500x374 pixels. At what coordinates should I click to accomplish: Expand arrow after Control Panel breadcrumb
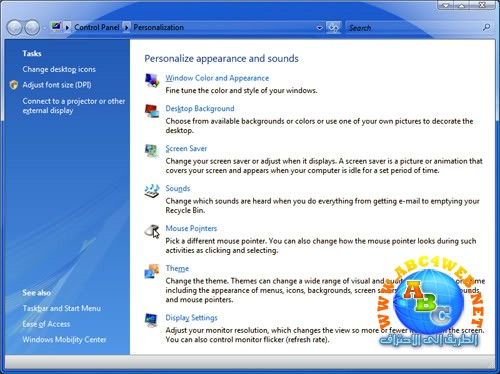126,27
